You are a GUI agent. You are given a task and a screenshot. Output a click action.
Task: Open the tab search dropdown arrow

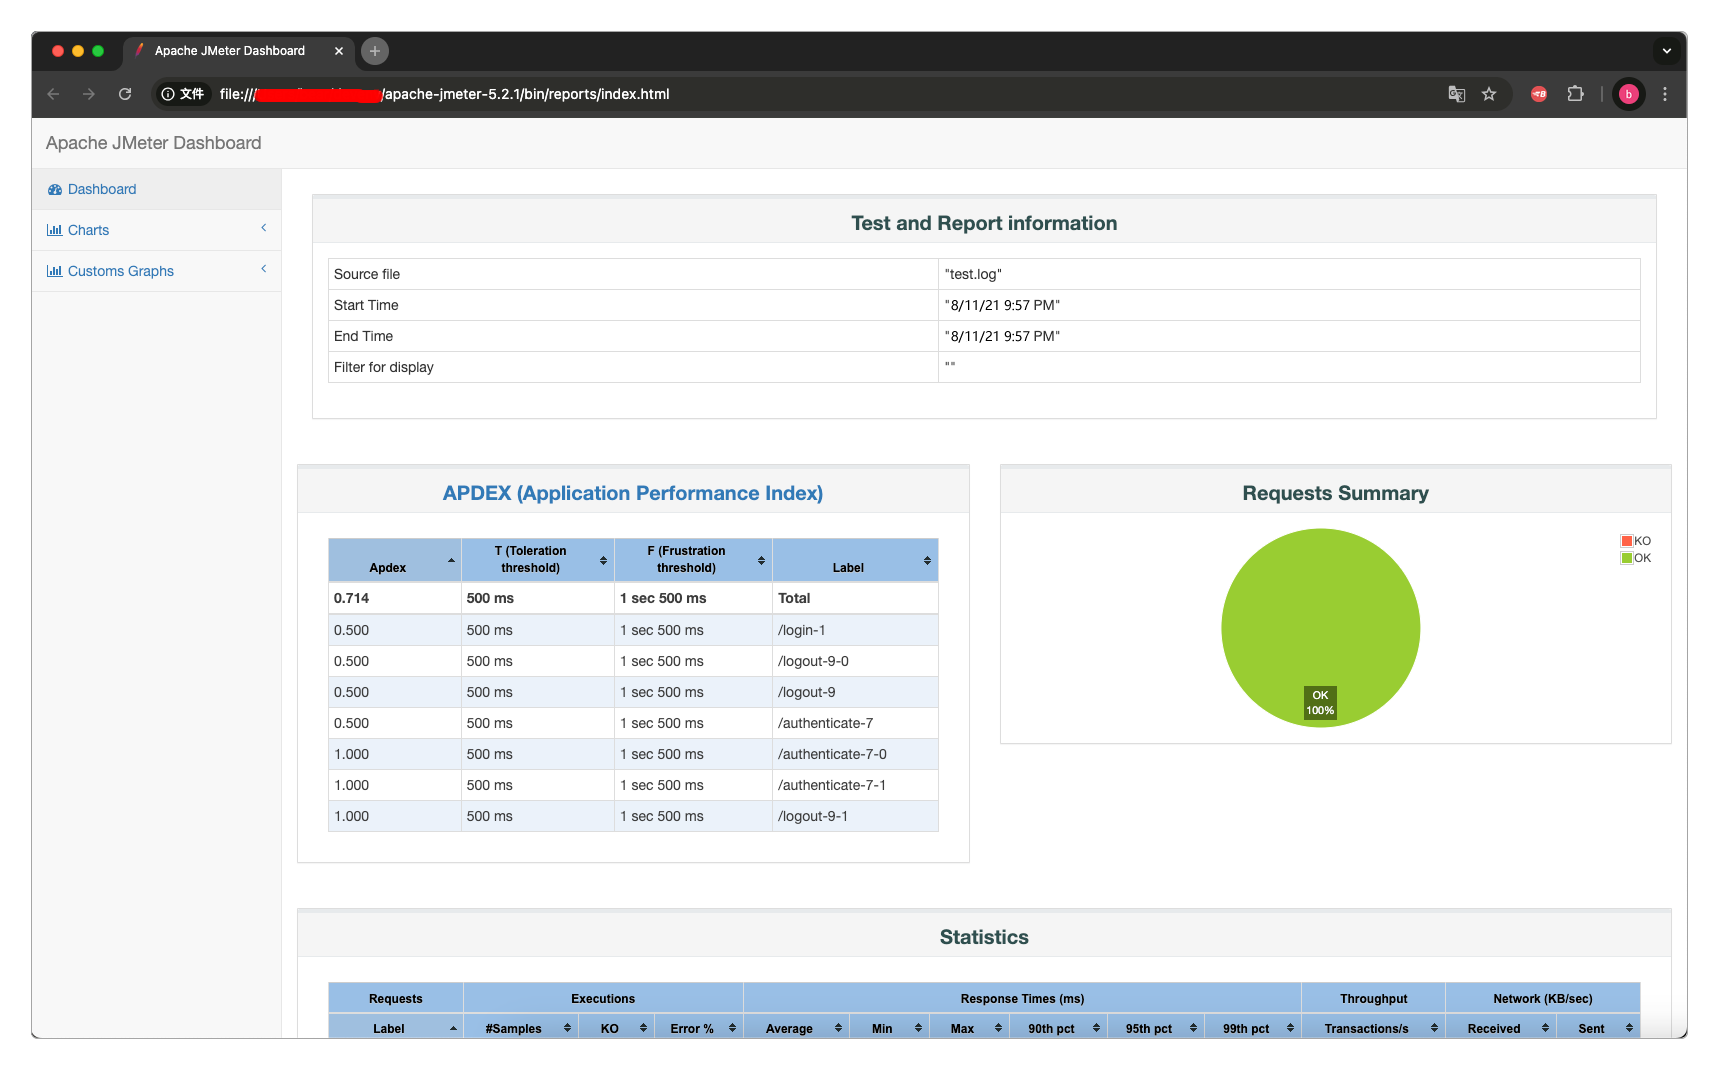[1667, 51]
